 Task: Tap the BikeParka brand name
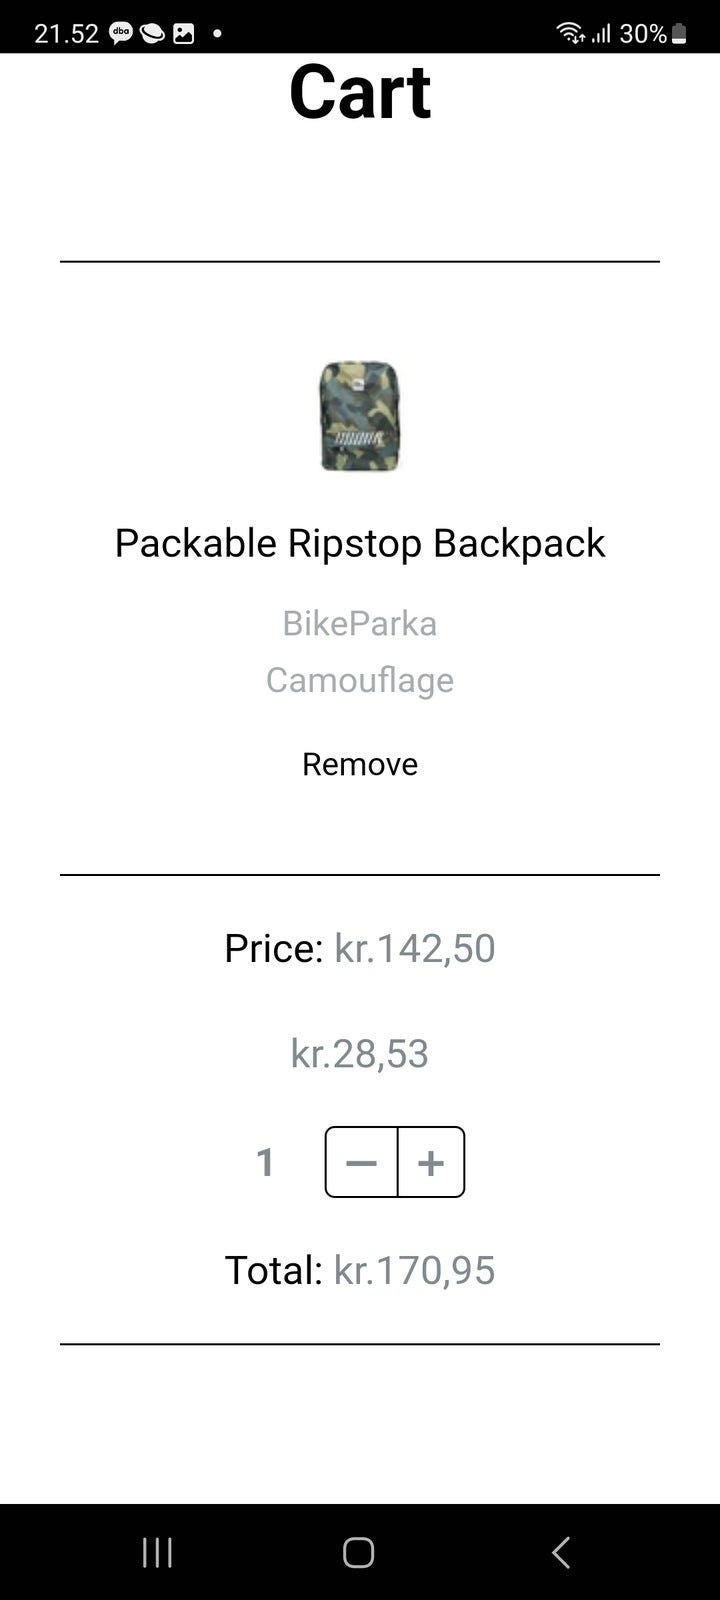pyautogui.click(x=360, y=623)
